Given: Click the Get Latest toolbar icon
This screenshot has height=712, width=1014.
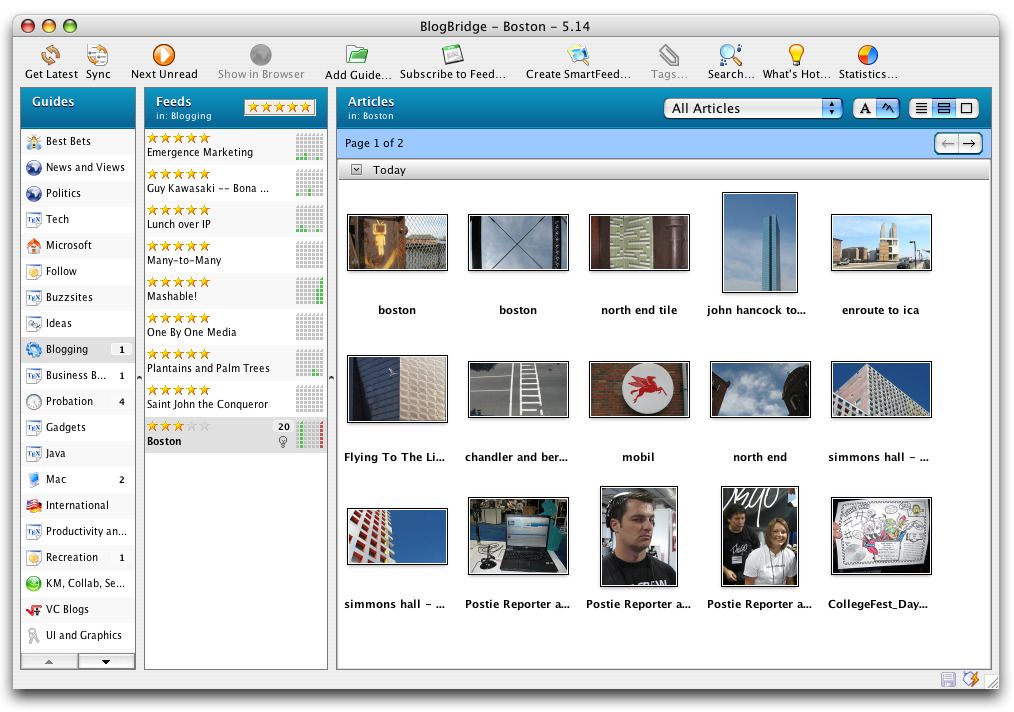Looking at the screenshot, I should point(50,55).
